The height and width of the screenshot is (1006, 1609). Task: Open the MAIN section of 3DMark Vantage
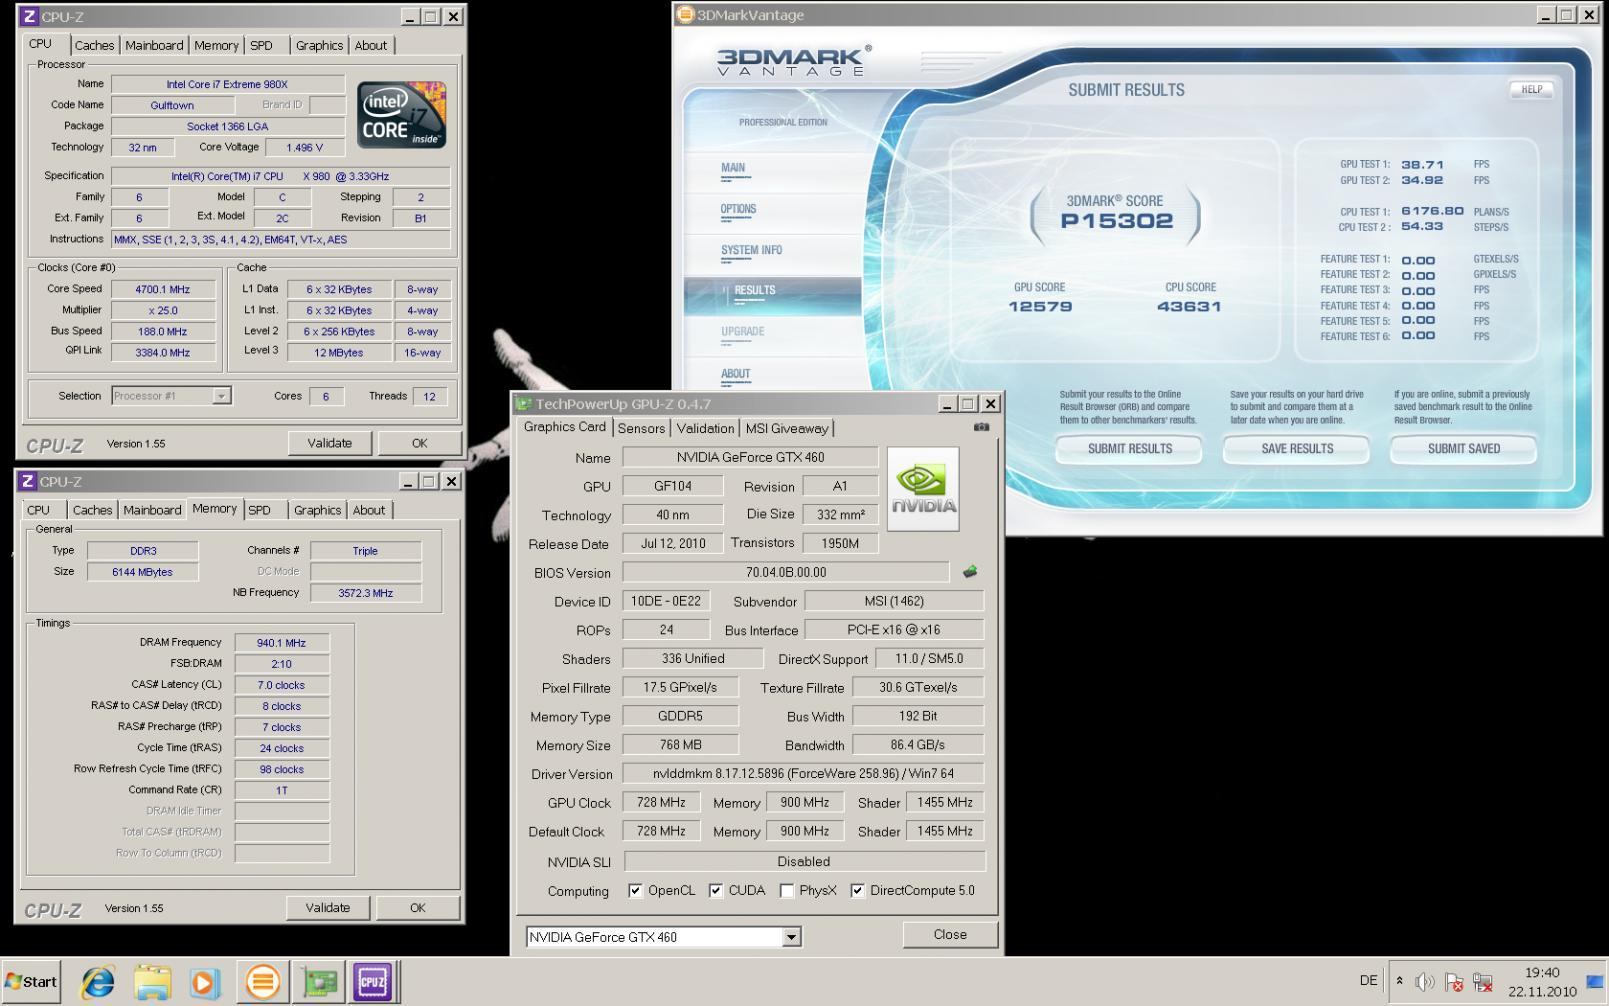(x=733, y=168)
